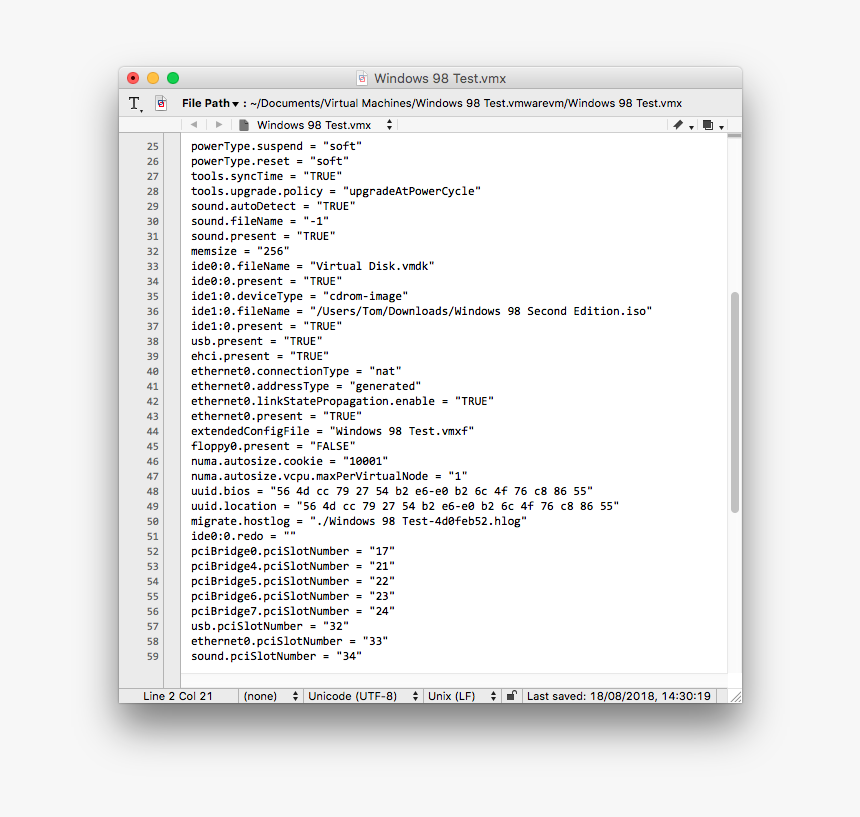Open the marker pen menu
The height and width of the screenshot is (817, 860).
coord(683,125)
